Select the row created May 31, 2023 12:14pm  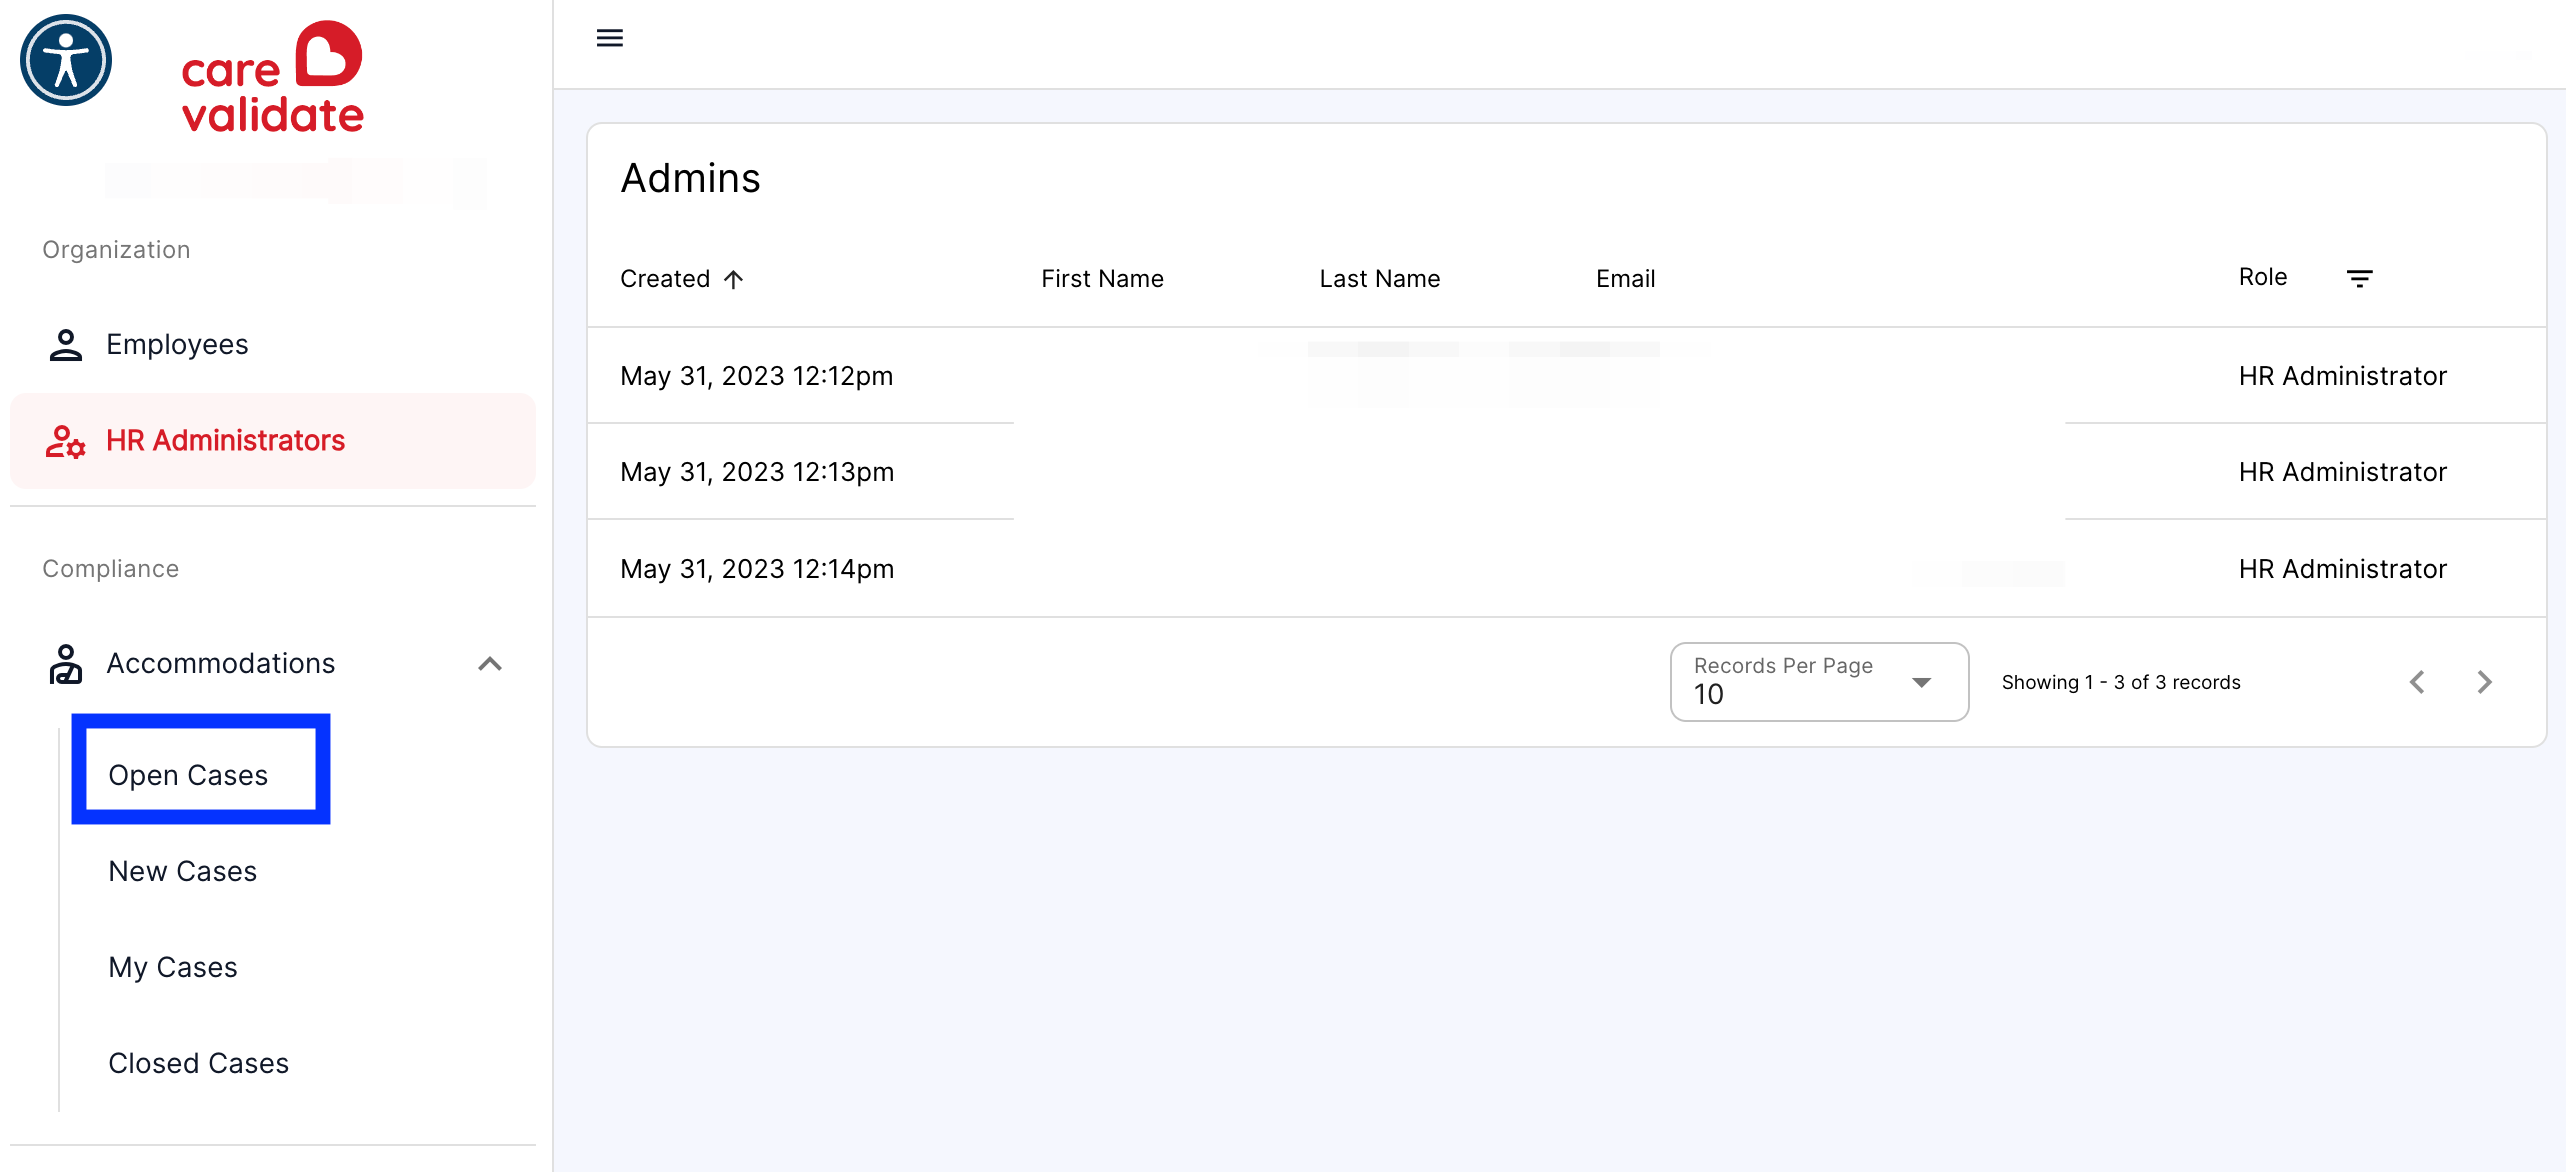click(1566, 569)
